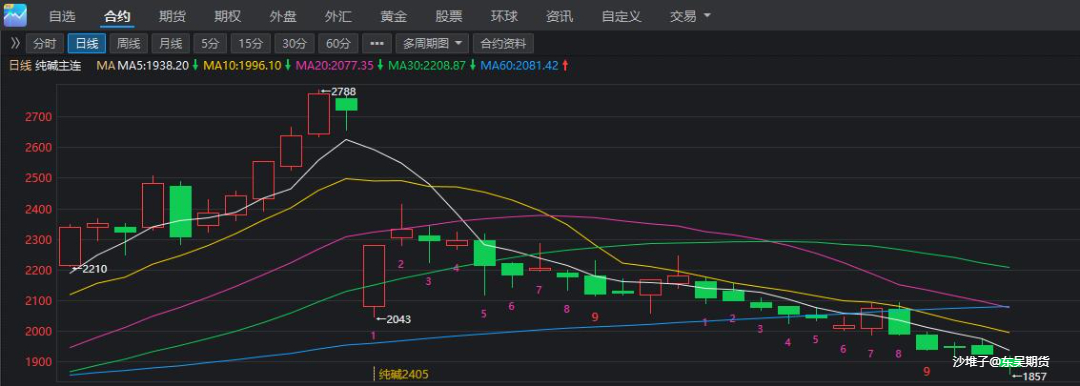Select the 月线 monthly chart period
Viewport: 1080px width, 386px height.
170,43
